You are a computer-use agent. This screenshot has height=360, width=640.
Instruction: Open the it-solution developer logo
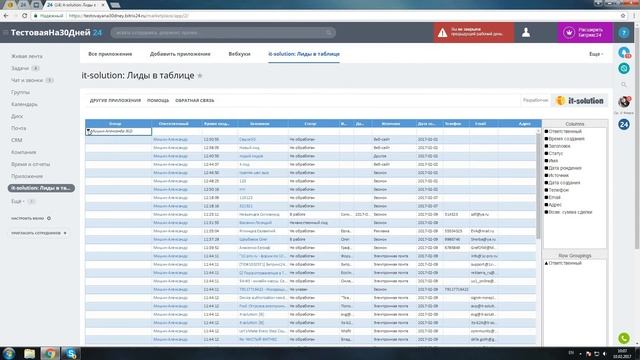pyautogui.click(x=580, y=100)
